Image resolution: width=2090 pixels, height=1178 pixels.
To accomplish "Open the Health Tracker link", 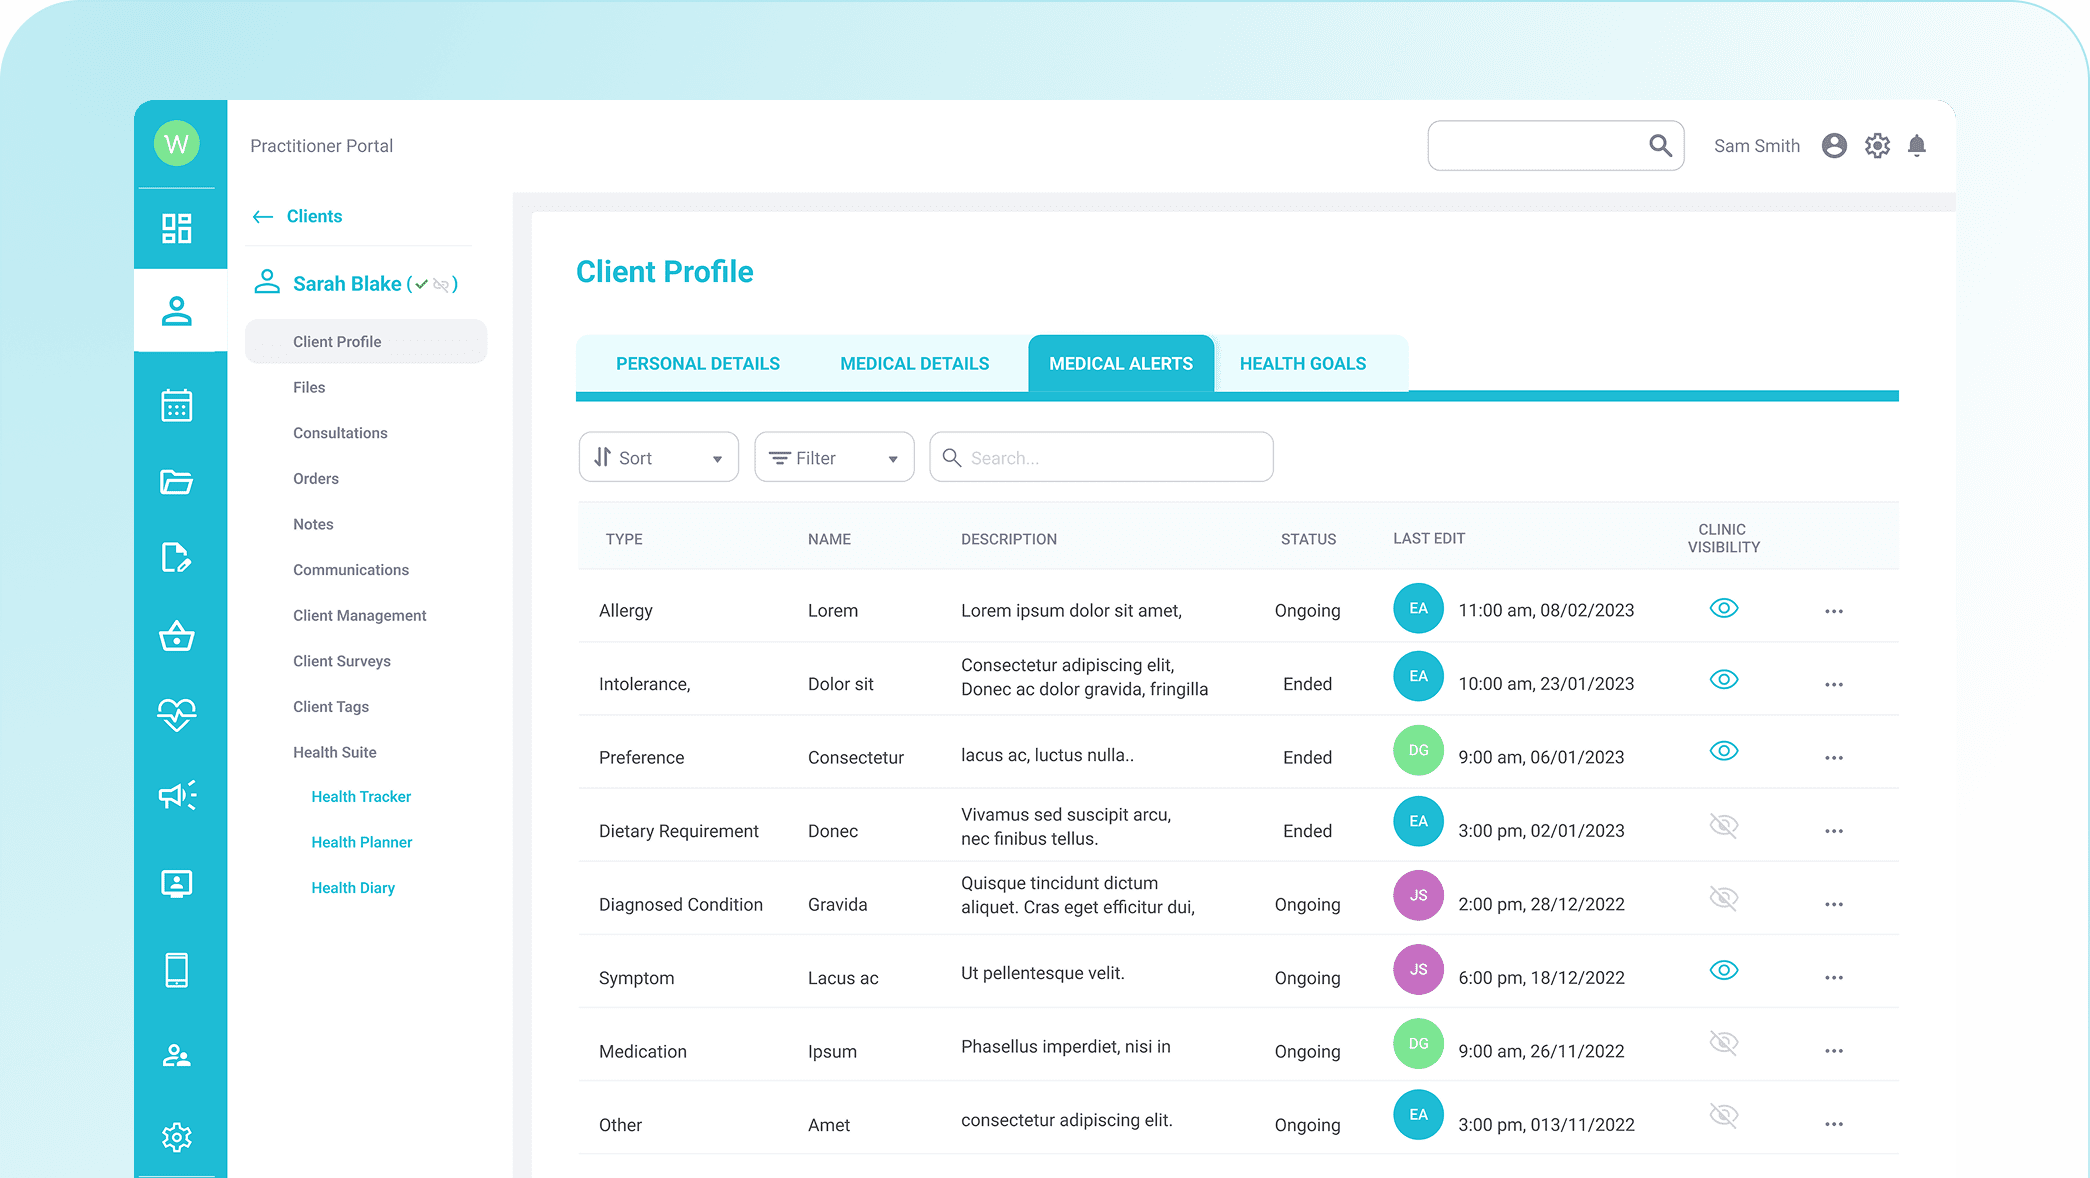I will pos(361,797).
